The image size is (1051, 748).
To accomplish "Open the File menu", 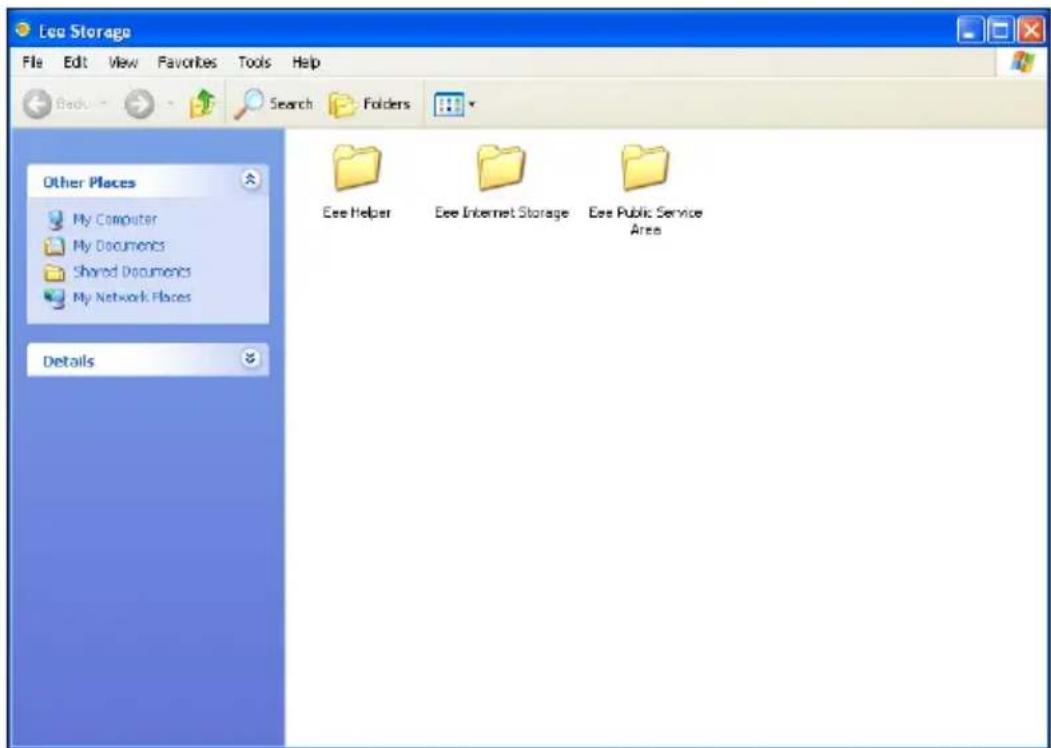I will point(32,63).
